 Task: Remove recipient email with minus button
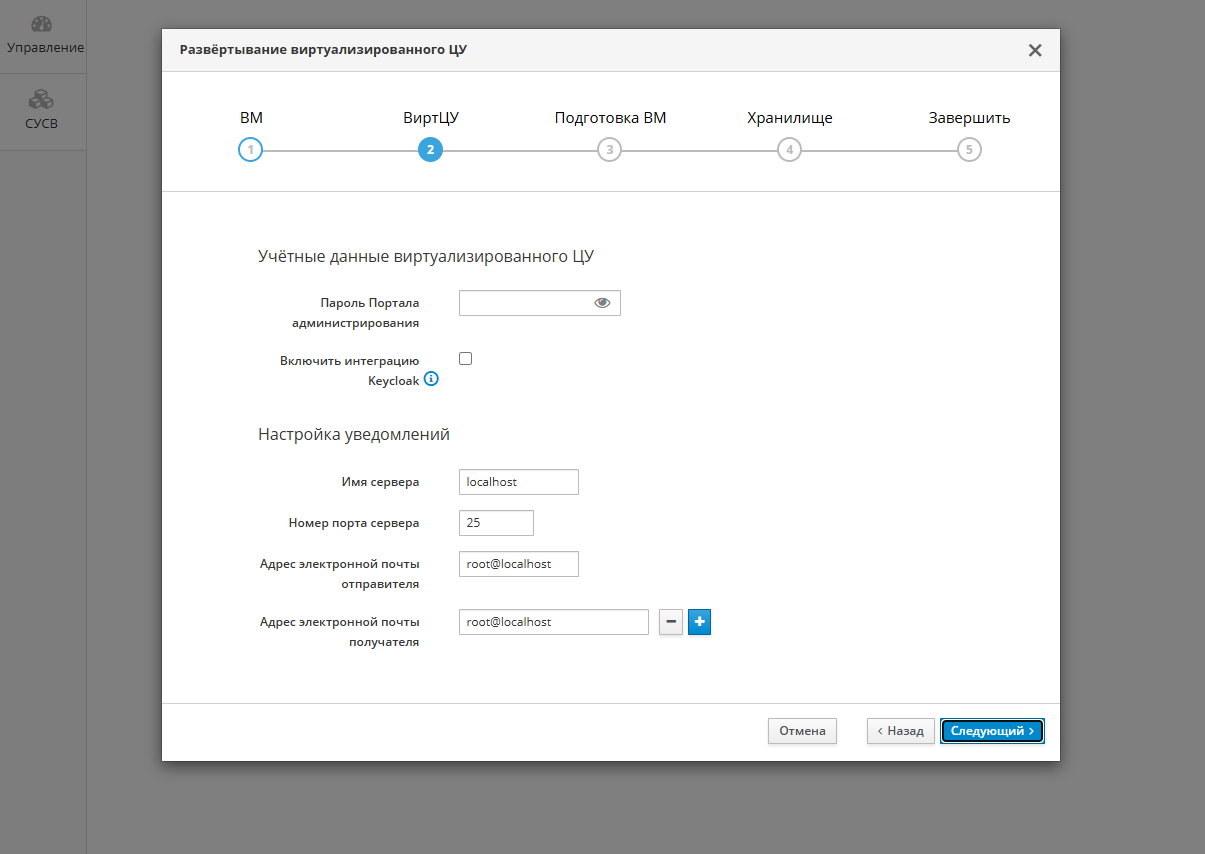pos(671,623)
